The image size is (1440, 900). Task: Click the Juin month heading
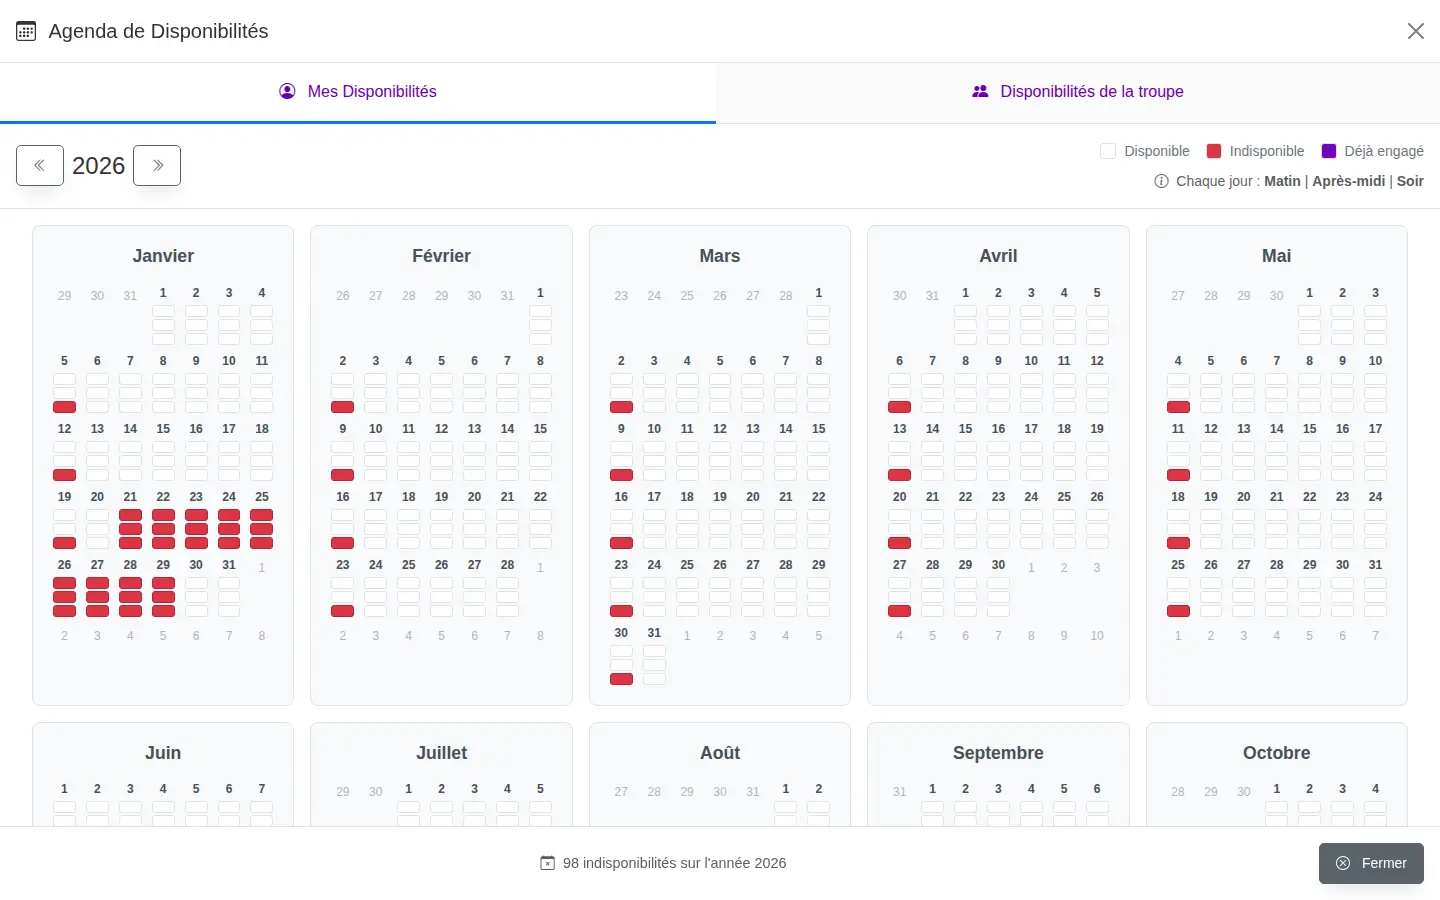pyautogui.click(x=163, y=753)
